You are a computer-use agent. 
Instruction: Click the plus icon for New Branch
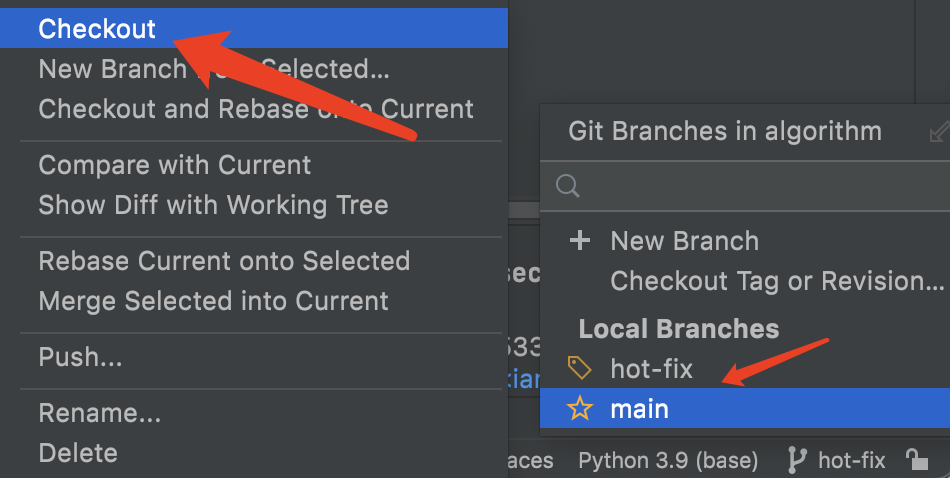click(580, 241)
